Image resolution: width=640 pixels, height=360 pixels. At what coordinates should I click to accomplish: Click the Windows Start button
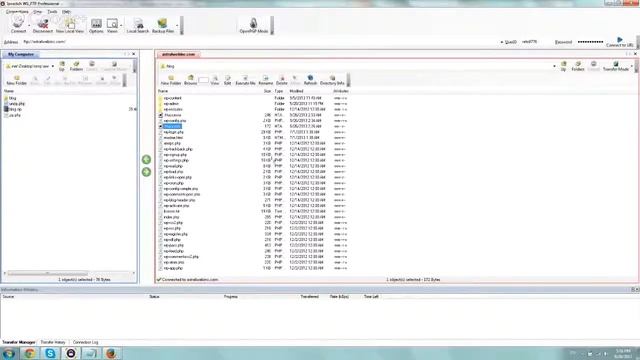[9, 353]
